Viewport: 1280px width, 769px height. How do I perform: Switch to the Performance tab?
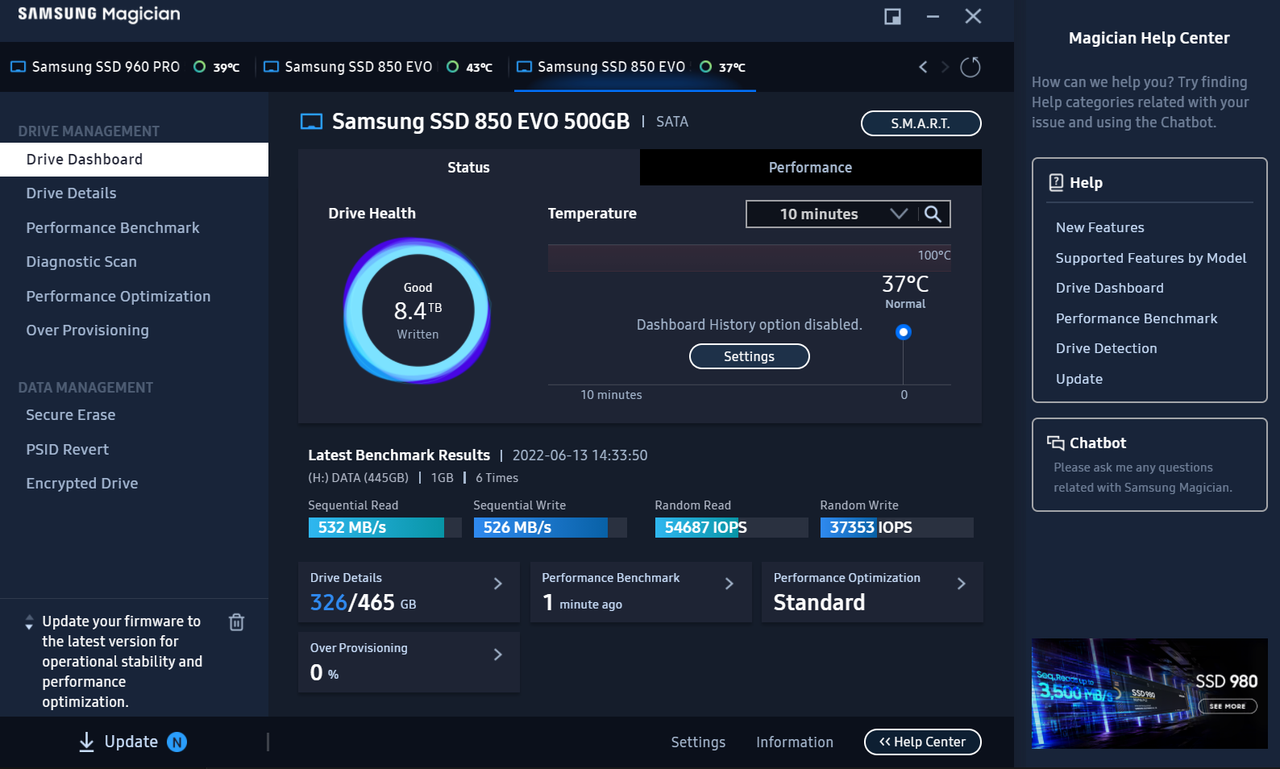click(810, 167)
